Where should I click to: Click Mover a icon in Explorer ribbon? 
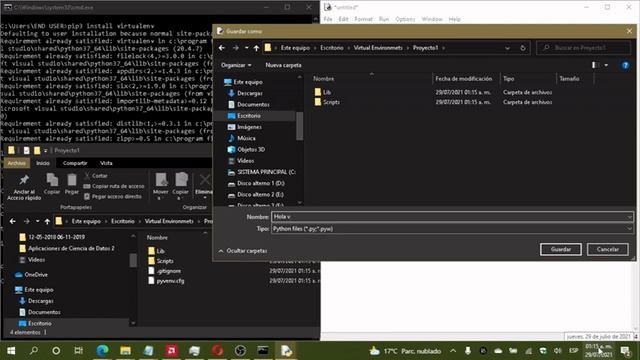(161, 186)
